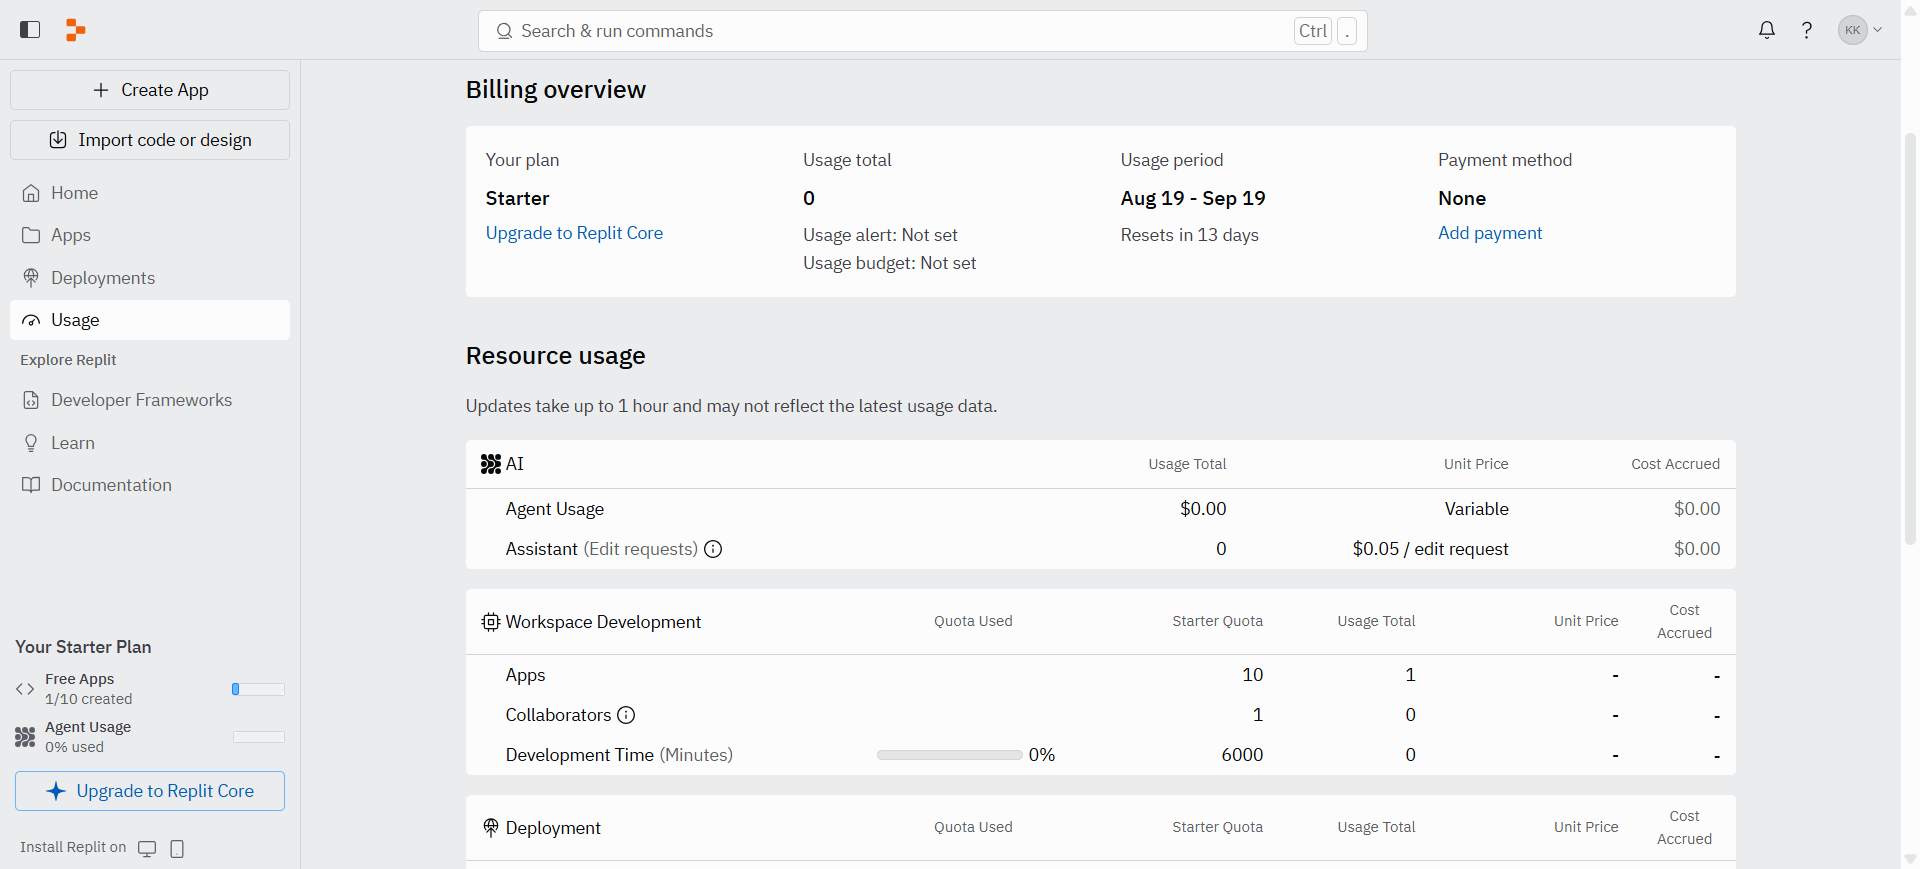The height and width of the screenshot is (869, 1920).
Task: Go to Deployments page
Action: point(150,278)
